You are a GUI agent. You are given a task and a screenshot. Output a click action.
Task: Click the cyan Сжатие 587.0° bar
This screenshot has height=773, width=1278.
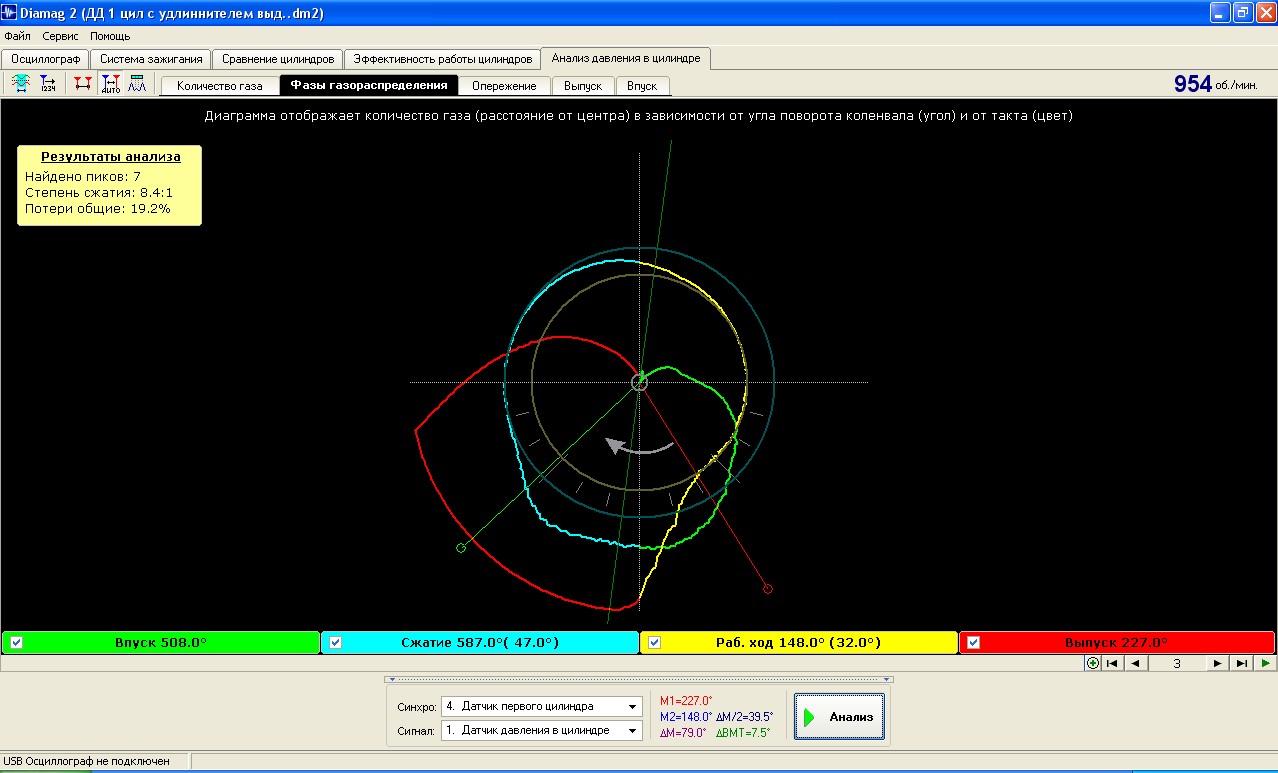click(x=480, y=643)
